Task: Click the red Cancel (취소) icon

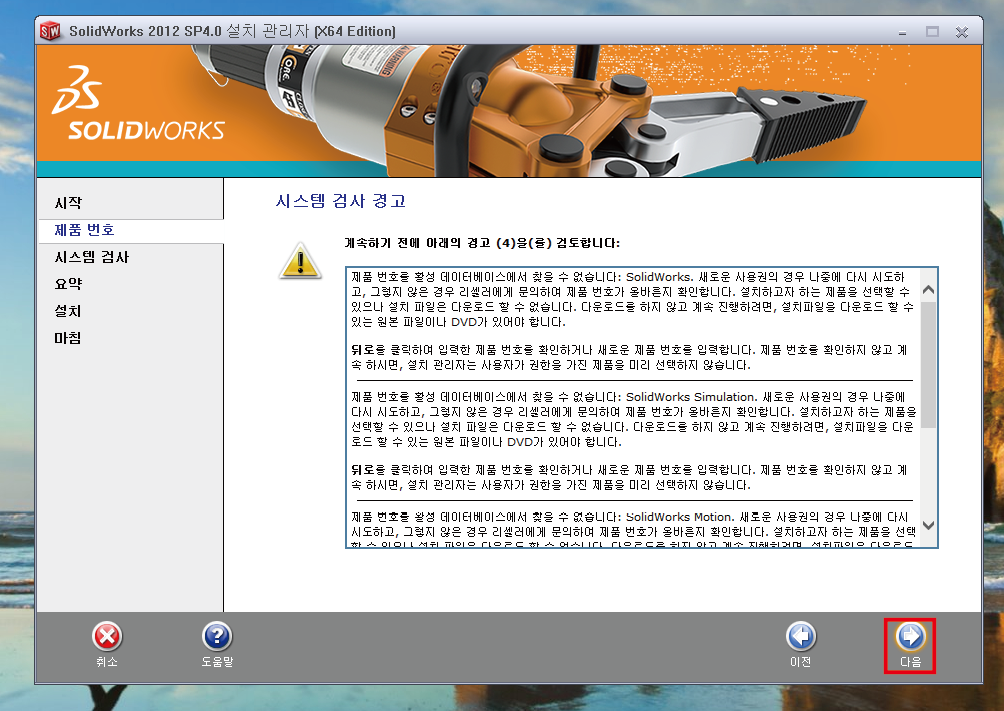Action: [107, 636]
